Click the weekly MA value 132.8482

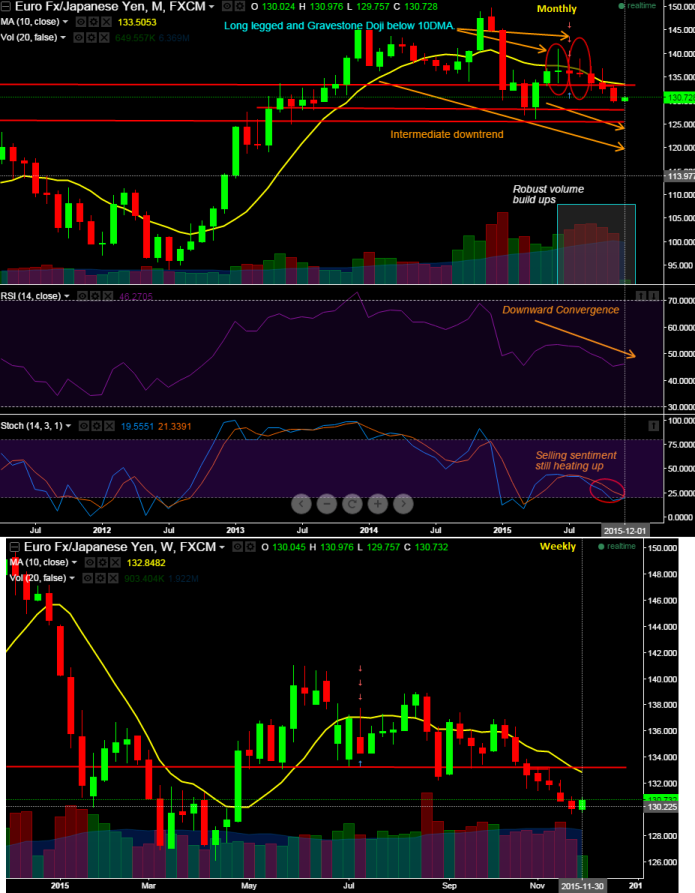(x=146, y=563)
